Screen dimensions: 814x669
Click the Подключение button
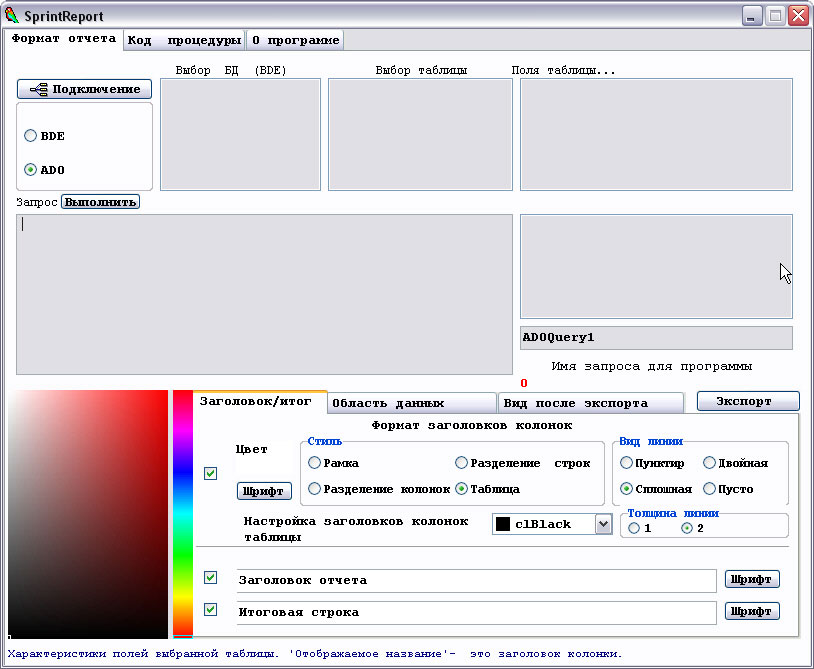tap(85, 89)
